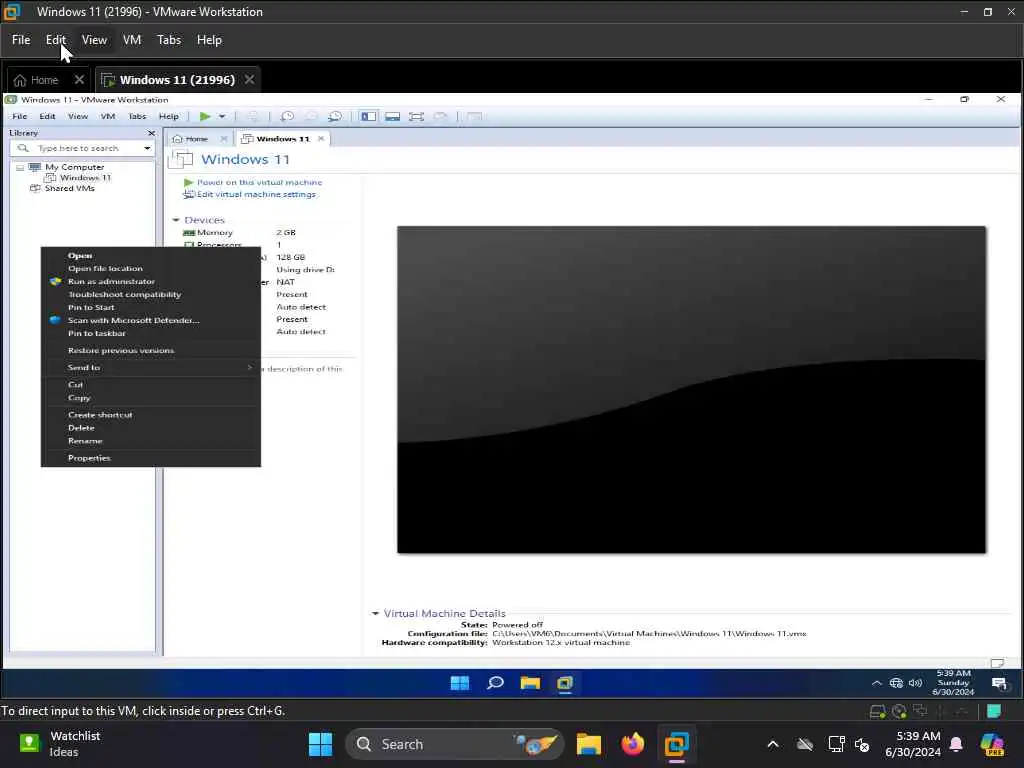
Task: Select Scan with Microsoft Defender entry
Action: (151, 321)
